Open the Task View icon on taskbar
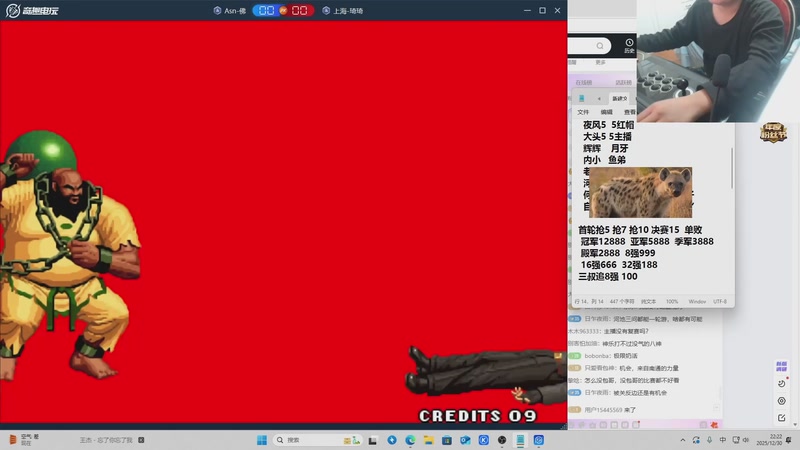 (372, 440)
